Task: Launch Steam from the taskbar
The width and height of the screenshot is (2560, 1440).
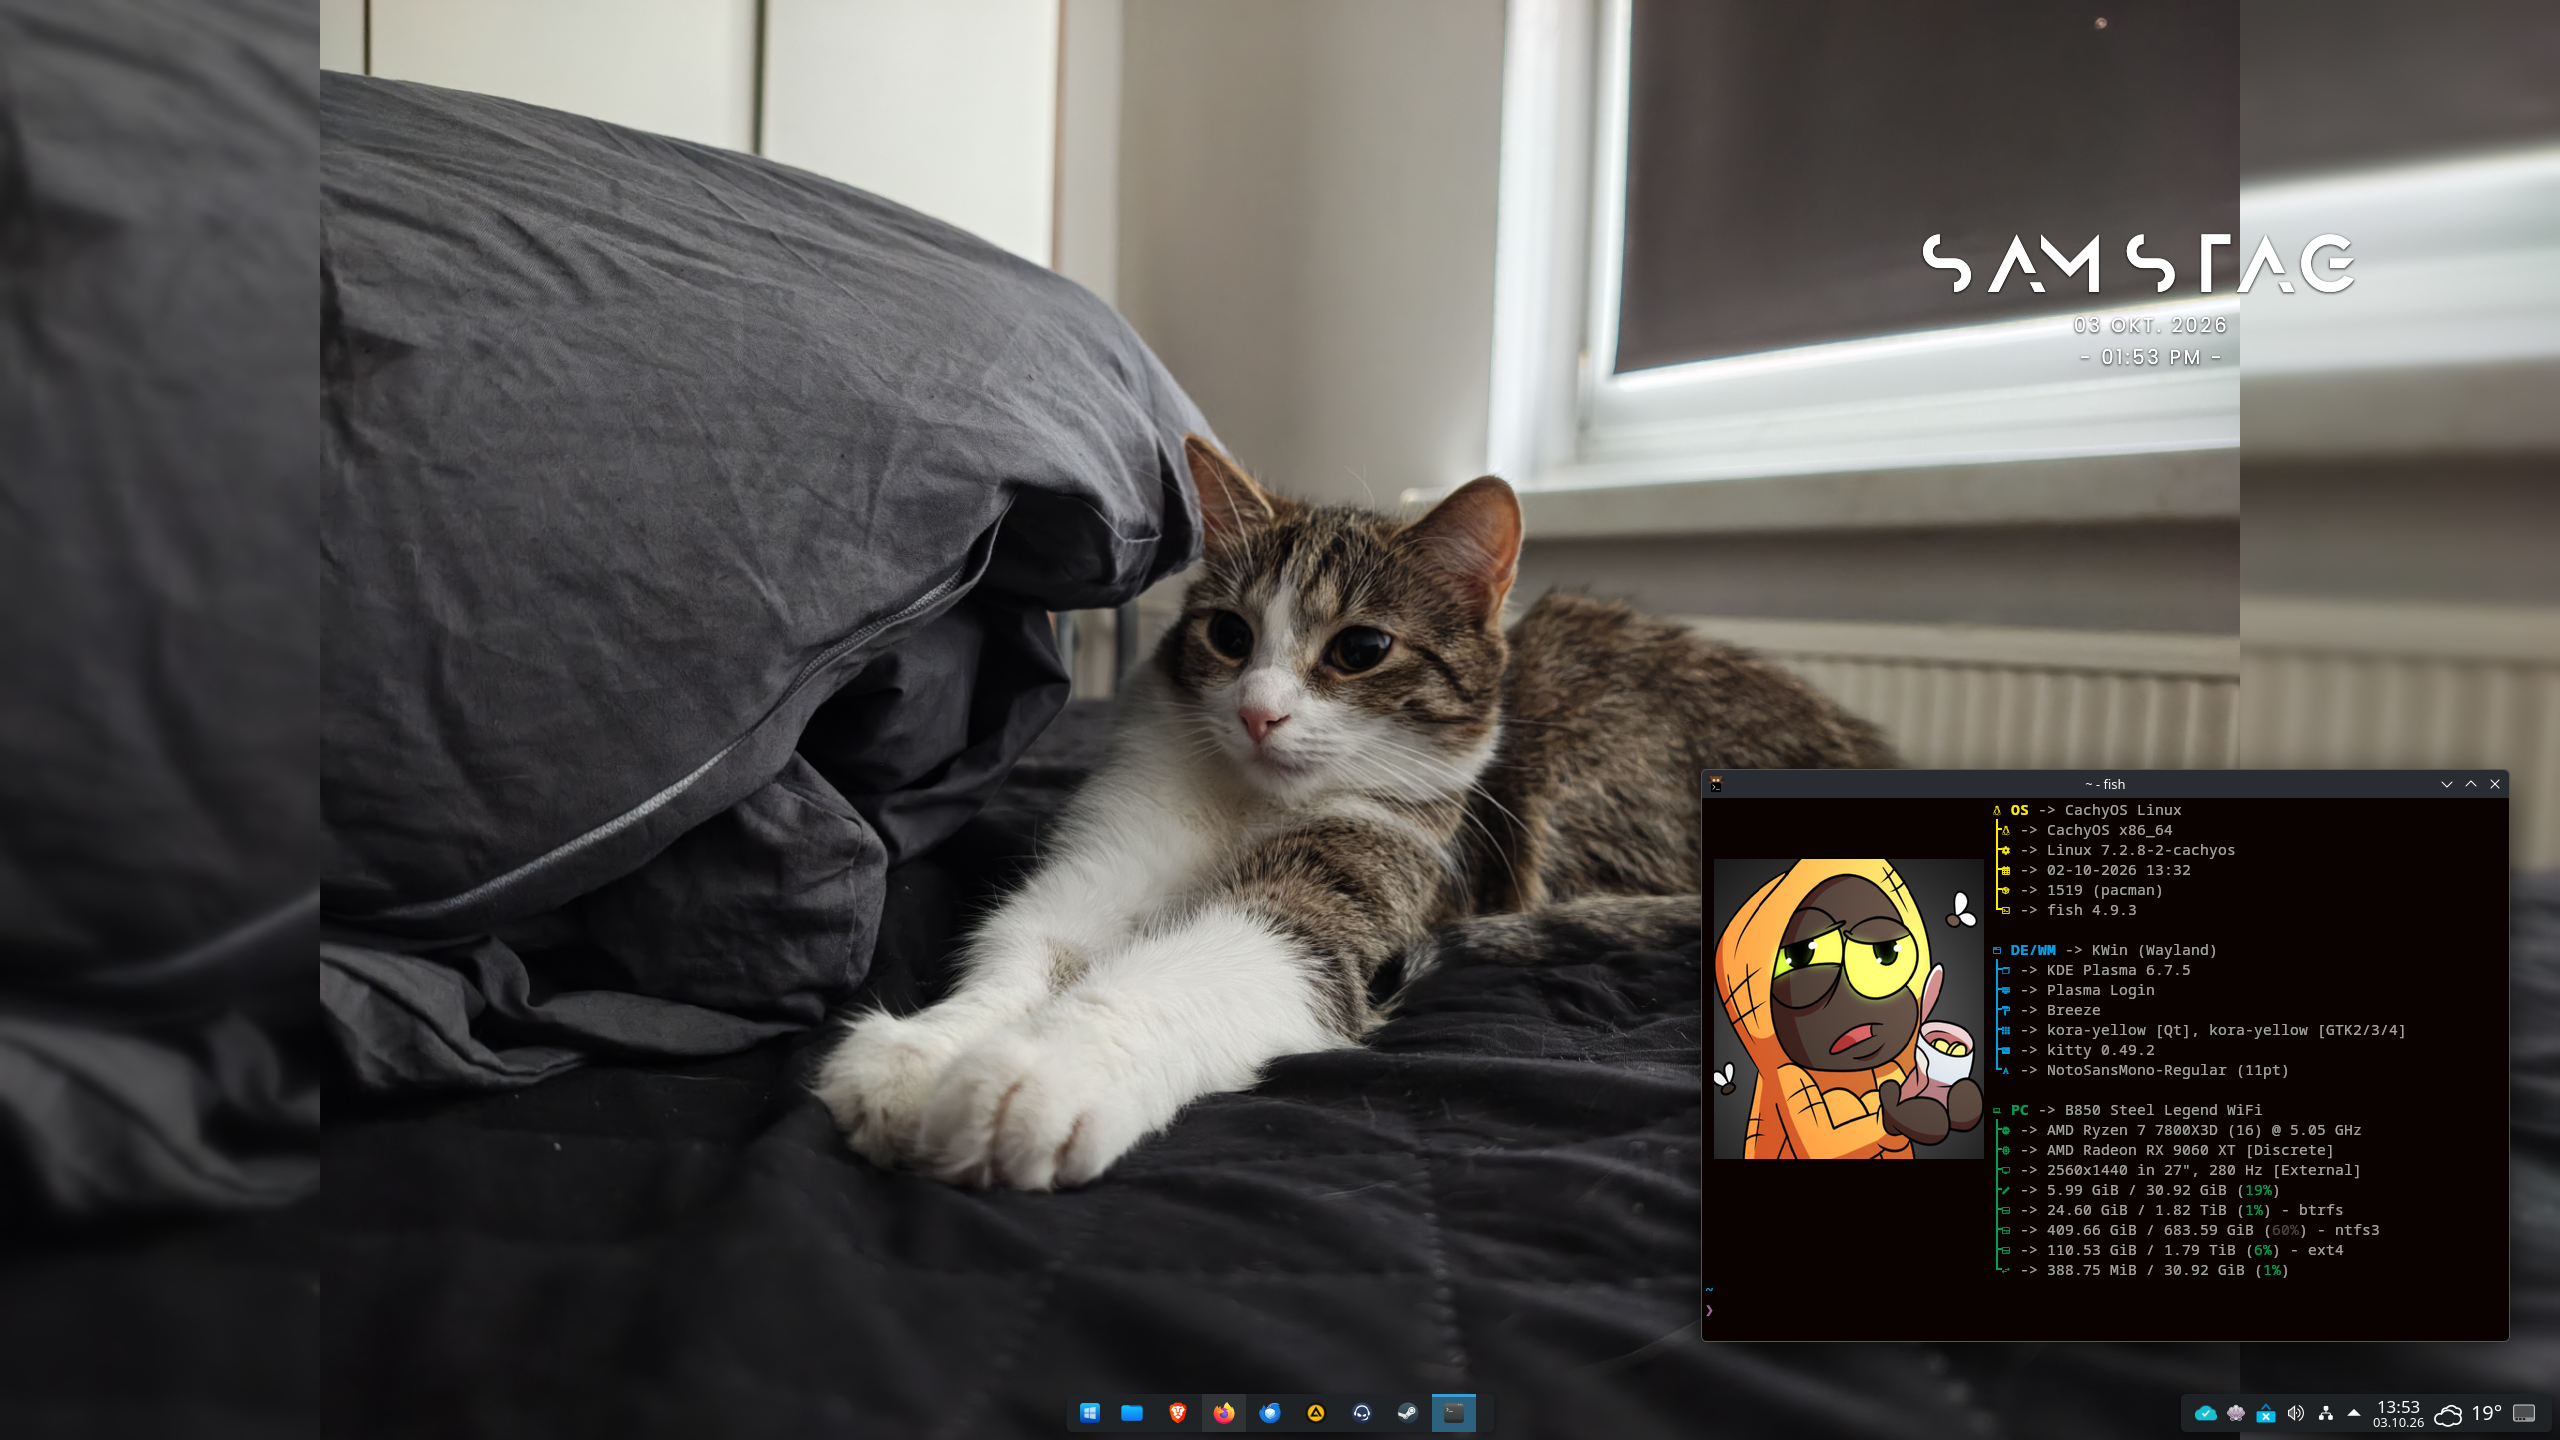Action: click(1407, 1412)
